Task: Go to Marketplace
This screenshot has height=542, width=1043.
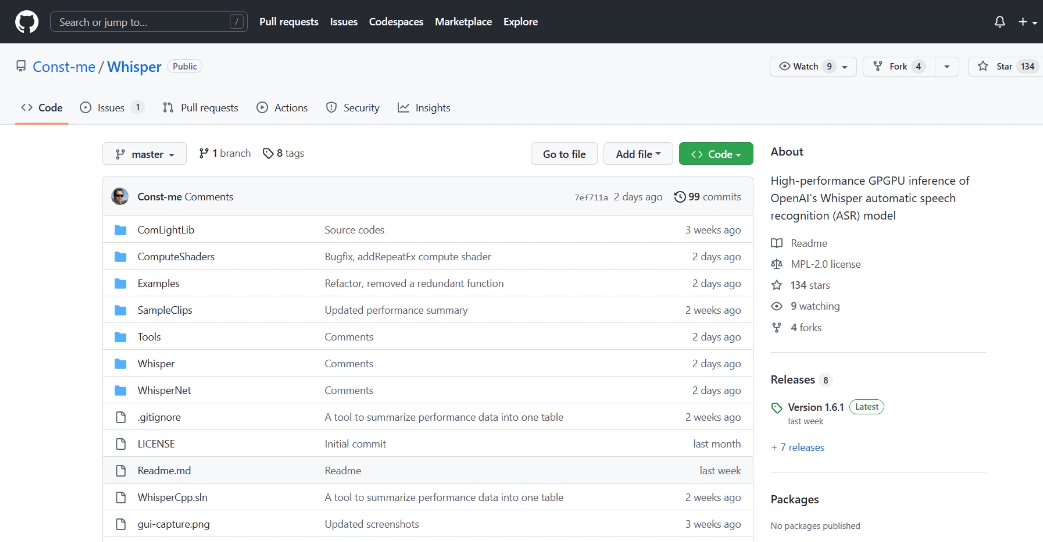Action: click(x=464, y=22)
